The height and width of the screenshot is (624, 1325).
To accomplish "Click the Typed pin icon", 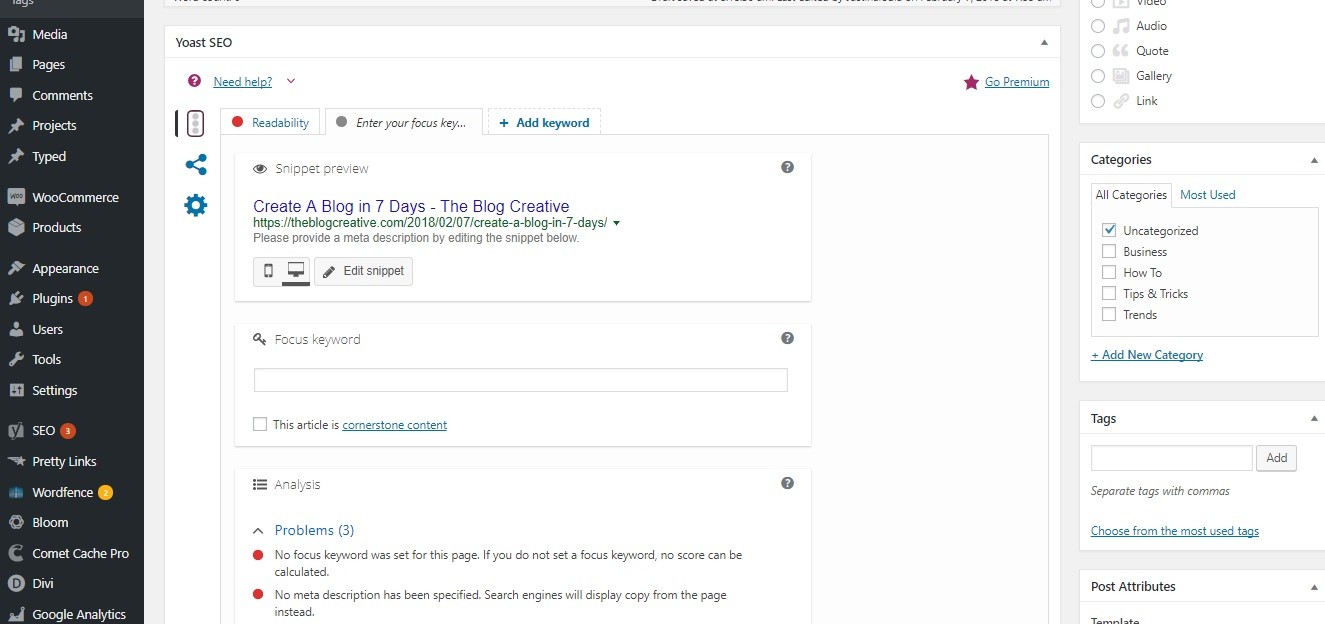I will (16, 156).
